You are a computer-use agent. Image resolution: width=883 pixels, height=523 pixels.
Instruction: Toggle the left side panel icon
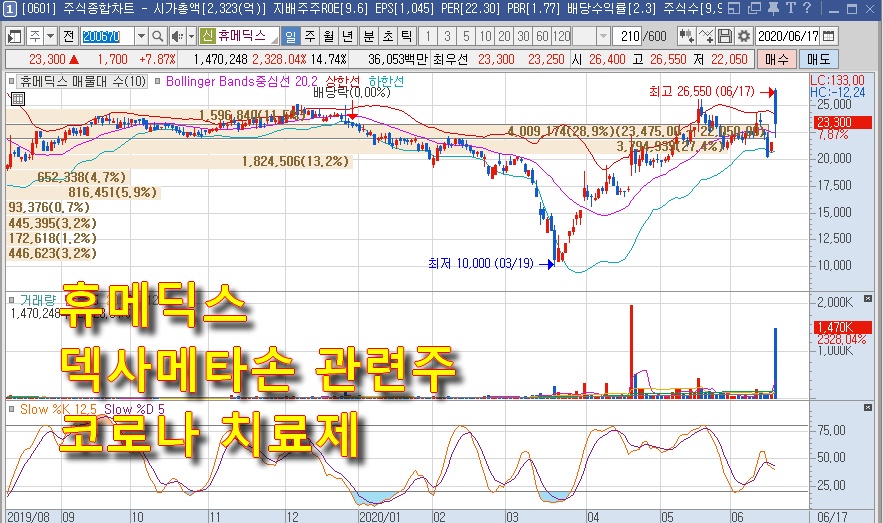(x=15, y=37)
